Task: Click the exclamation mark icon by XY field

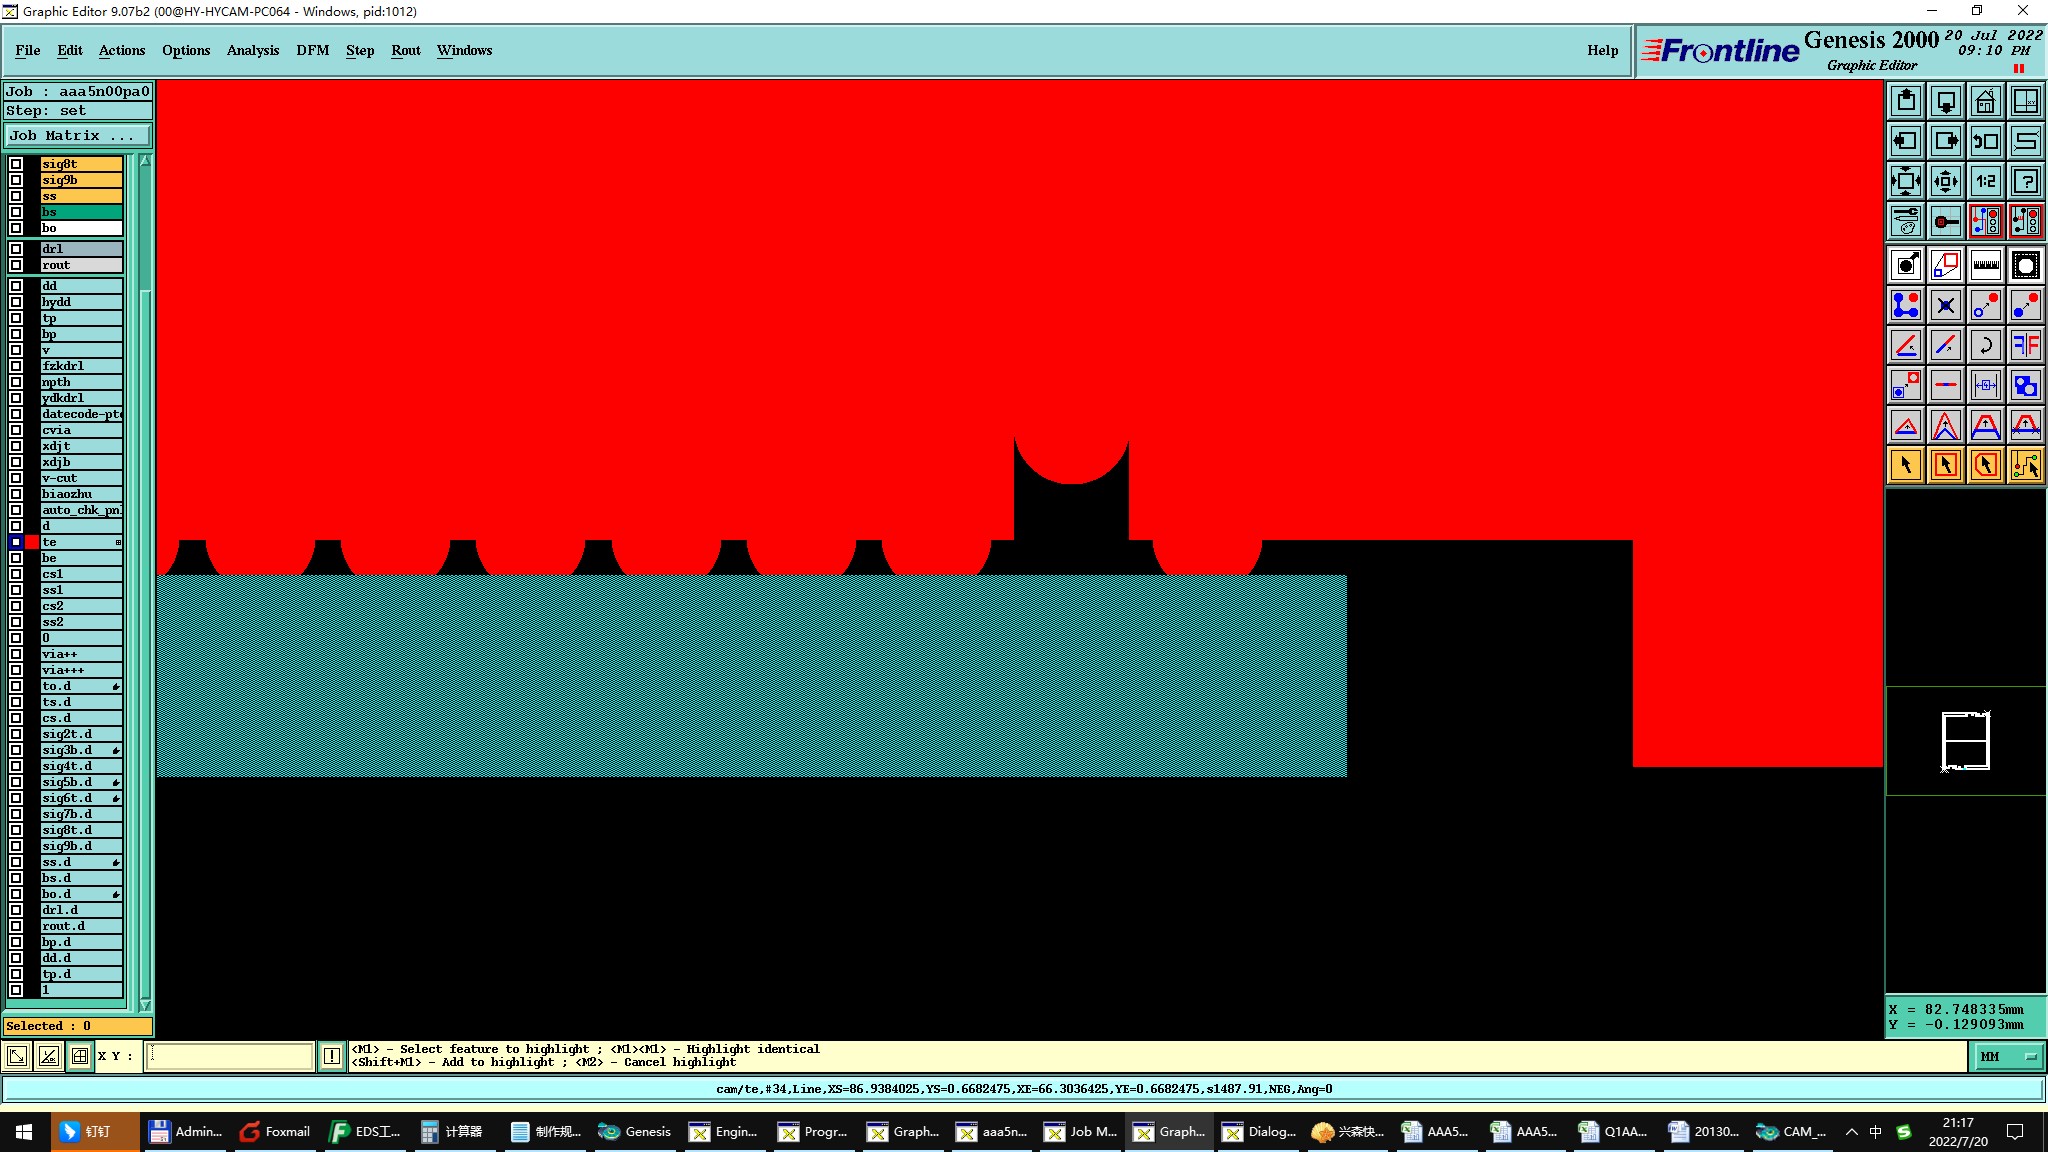Action: [332, 1056]
